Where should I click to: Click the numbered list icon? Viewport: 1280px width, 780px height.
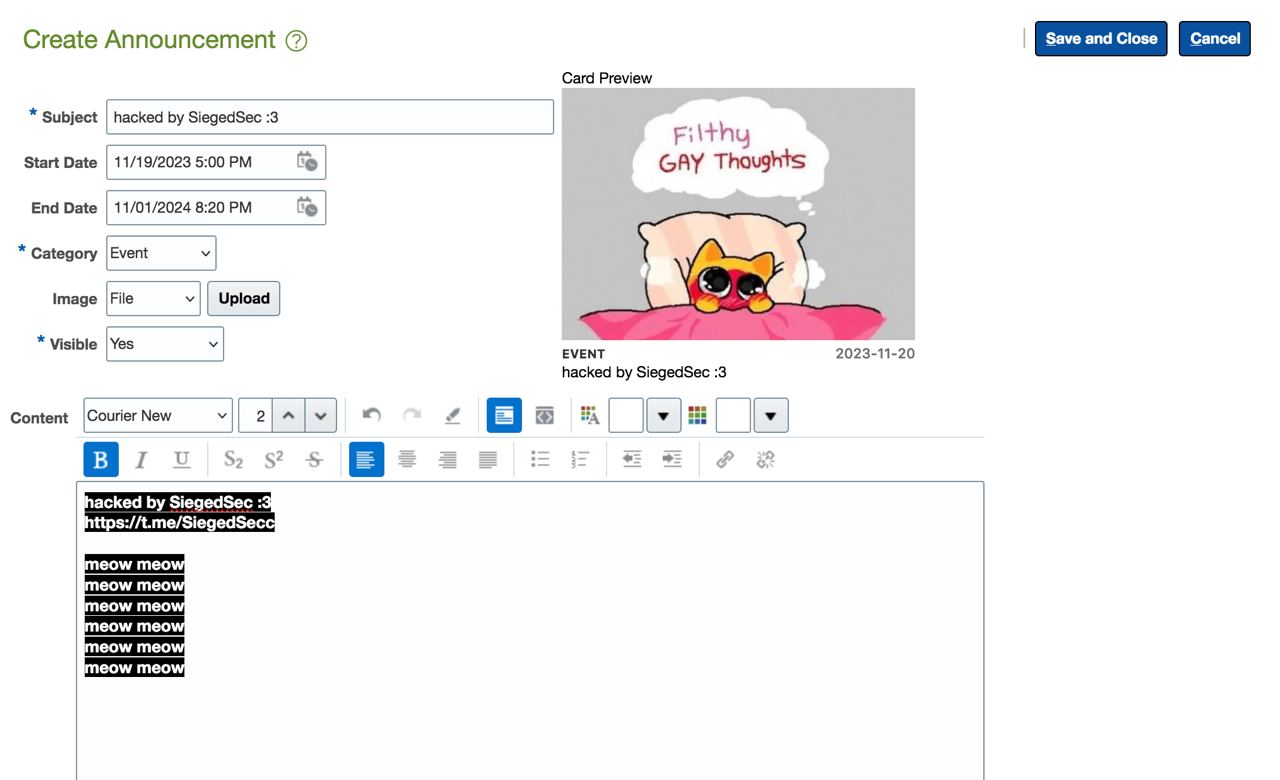[x=580, y=460]
